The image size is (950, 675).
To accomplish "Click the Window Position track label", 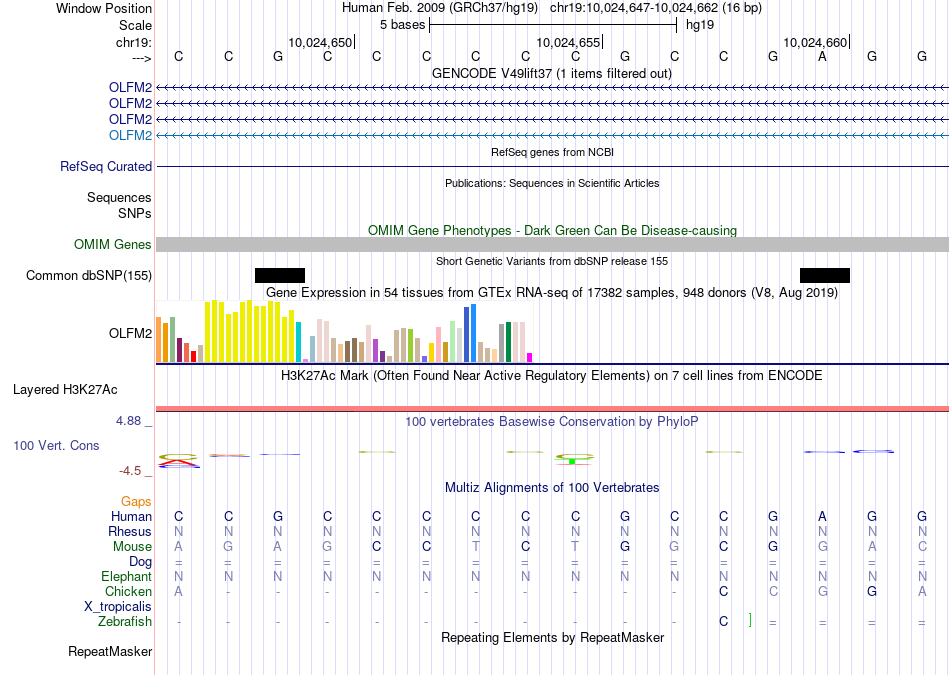I will pyautogui.click(x=104, y=8).
